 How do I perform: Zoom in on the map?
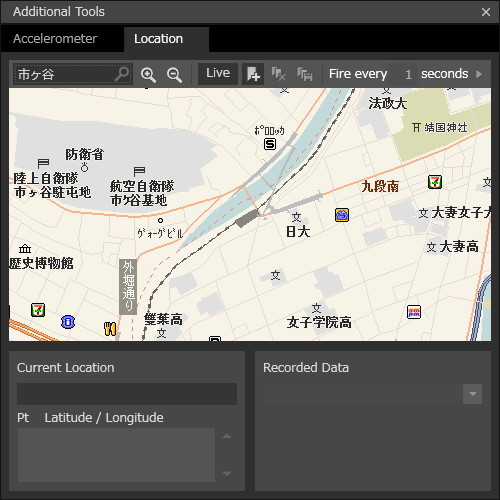point(148,74)
